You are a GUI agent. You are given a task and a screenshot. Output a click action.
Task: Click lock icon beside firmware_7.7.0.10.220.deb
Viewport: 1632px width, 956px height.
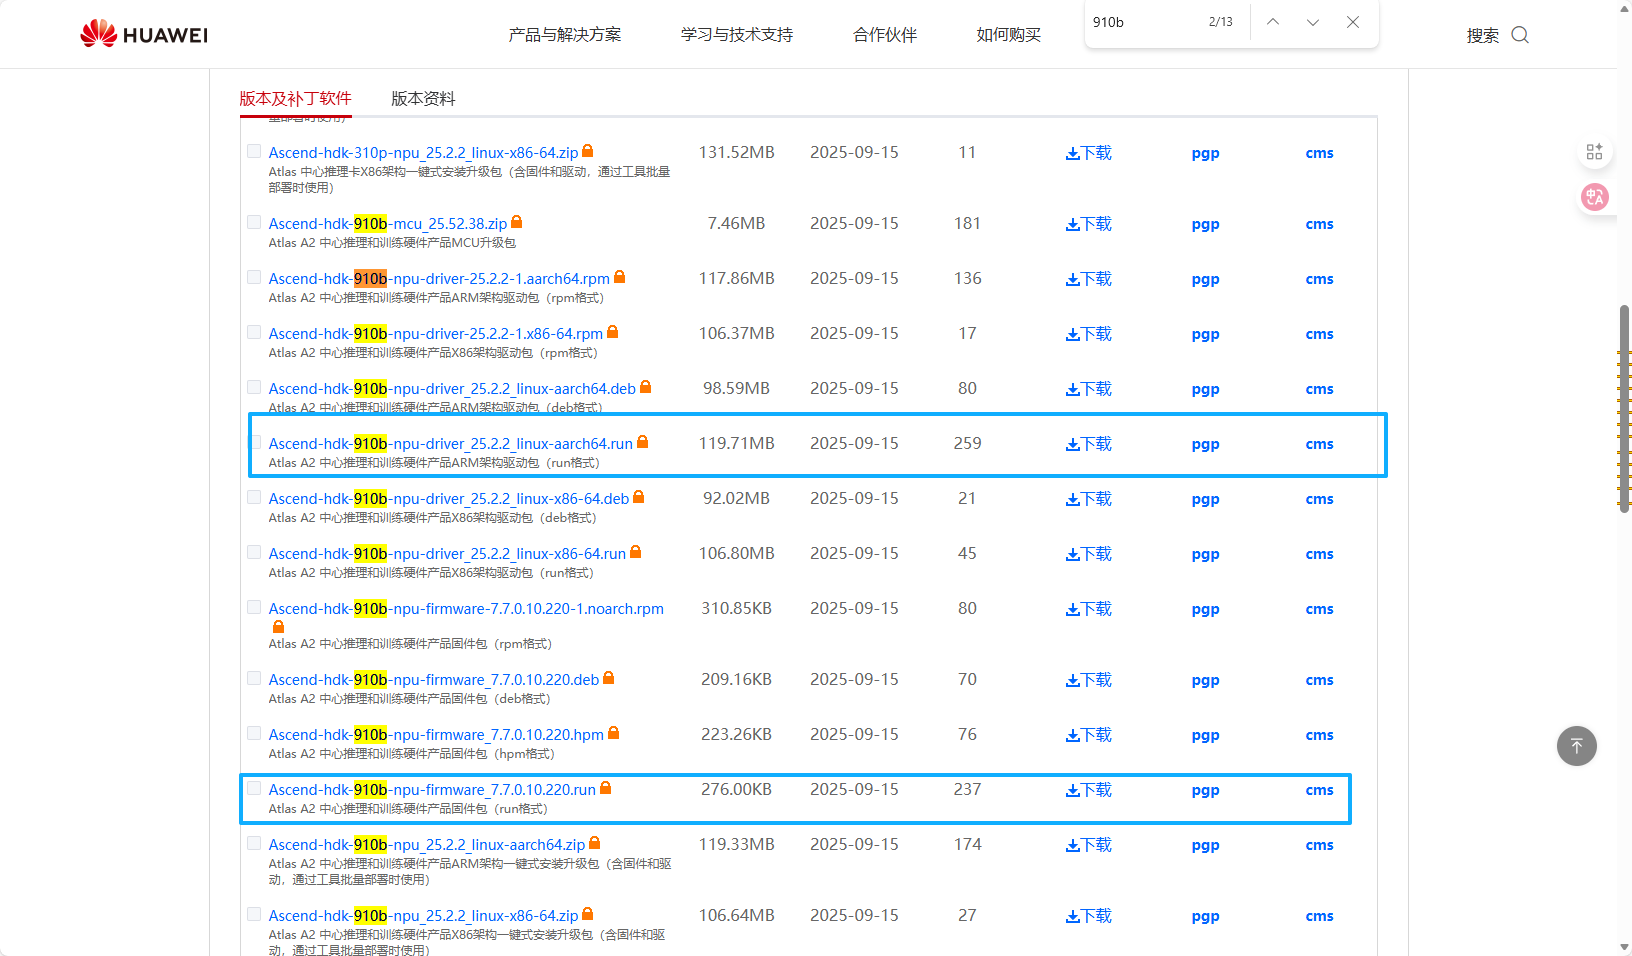point(609,678)
